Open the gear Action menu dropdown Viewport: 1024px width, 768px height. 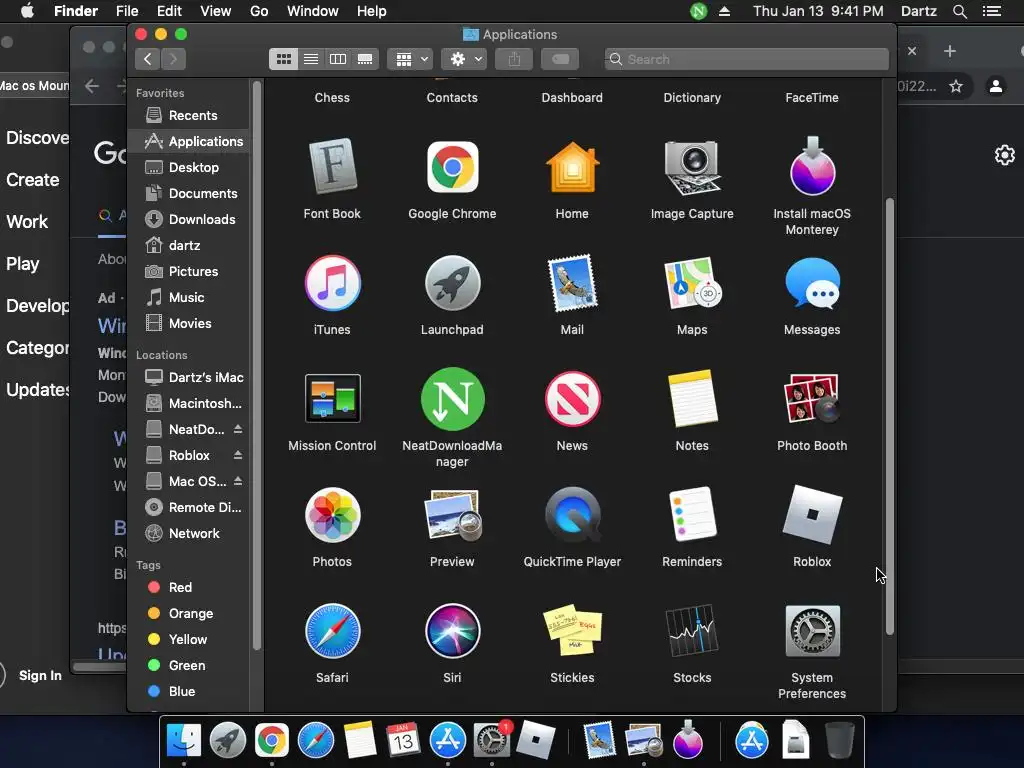(x=464, y=59)
